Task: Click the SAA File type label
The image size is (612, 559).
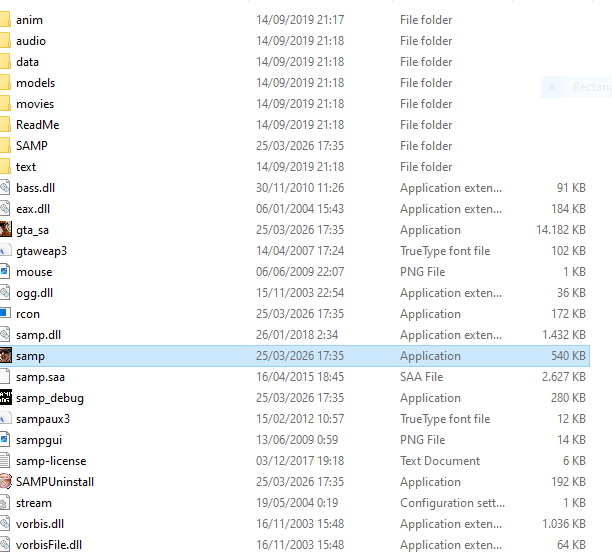Action: (x=422, y=377)
